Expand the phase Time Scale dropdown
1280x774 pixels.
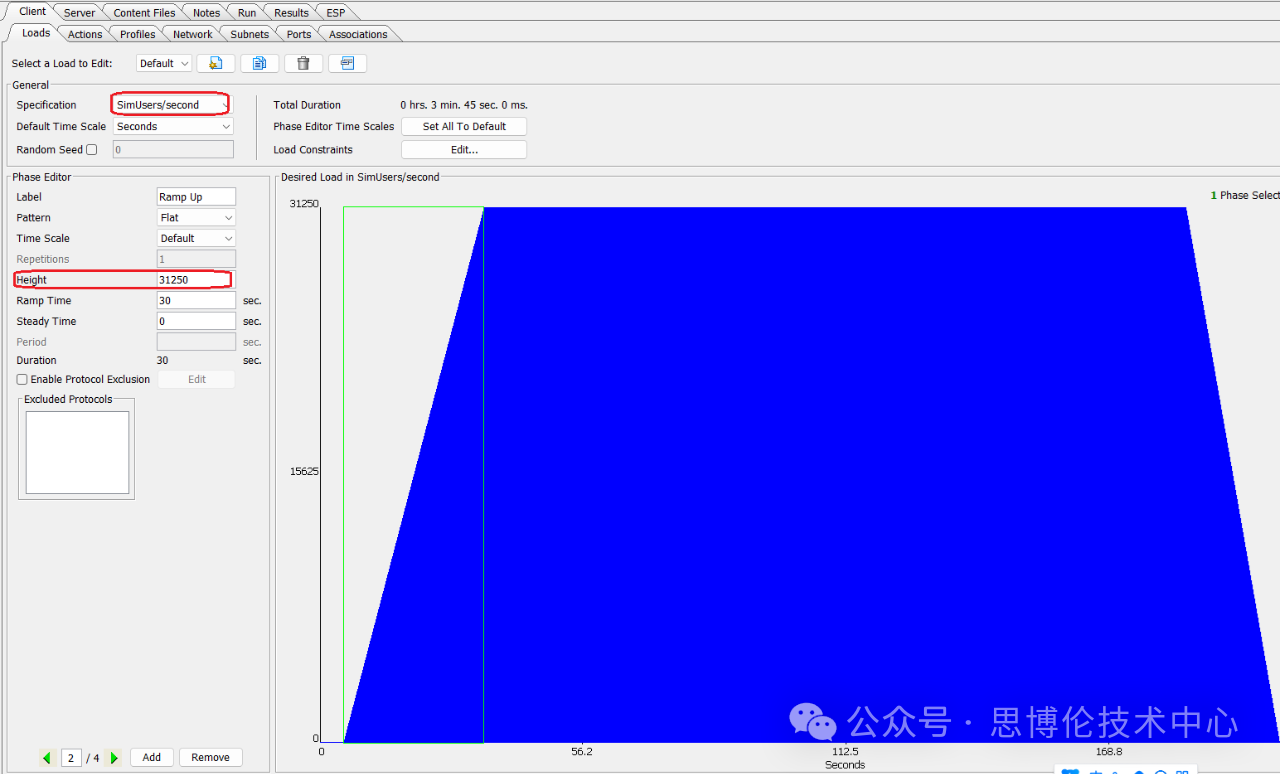(x=196, y=239)
